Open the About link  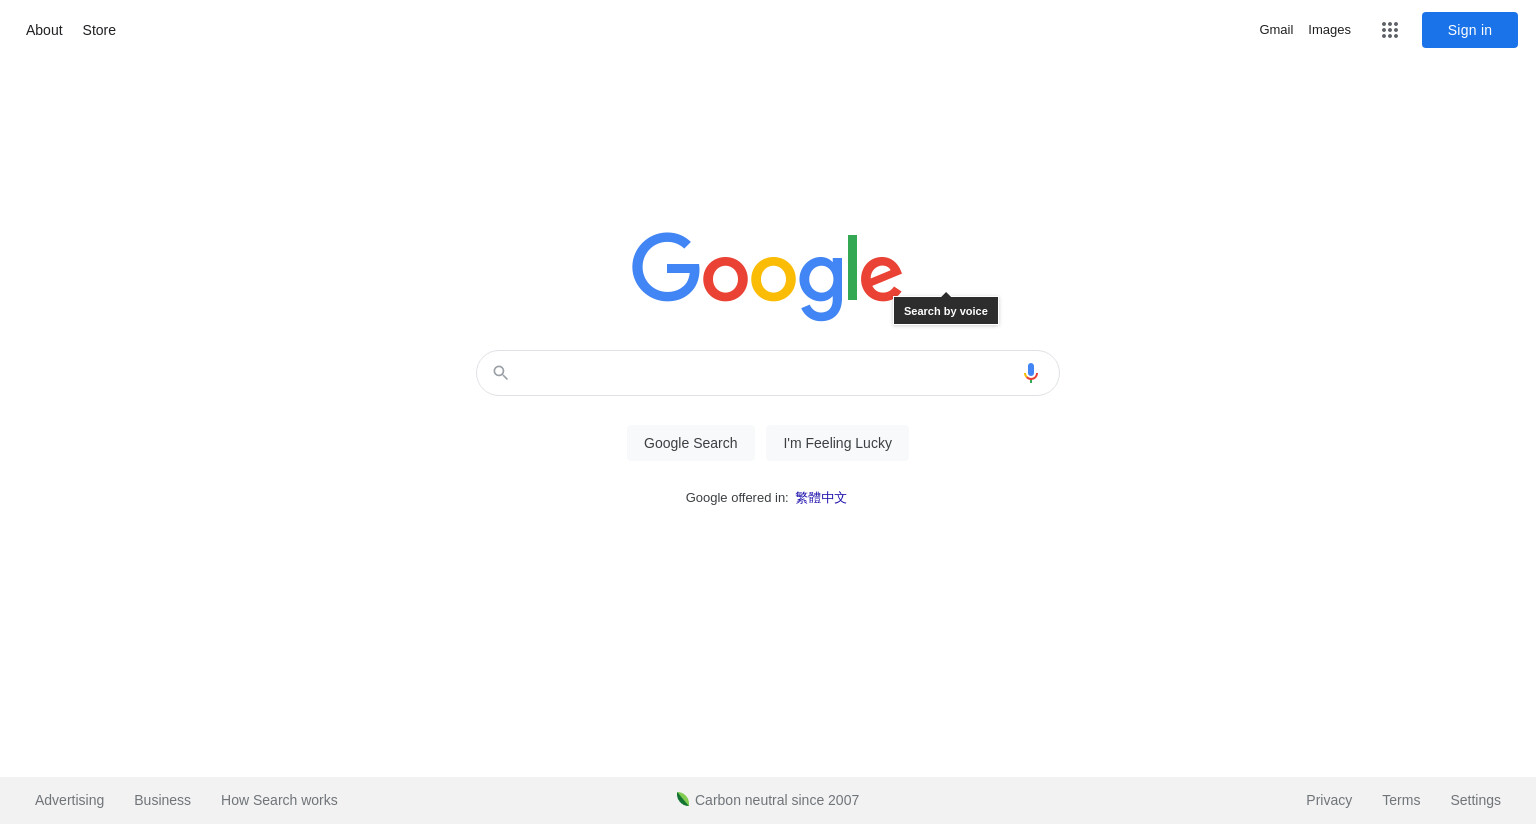[x=44, y=30]
